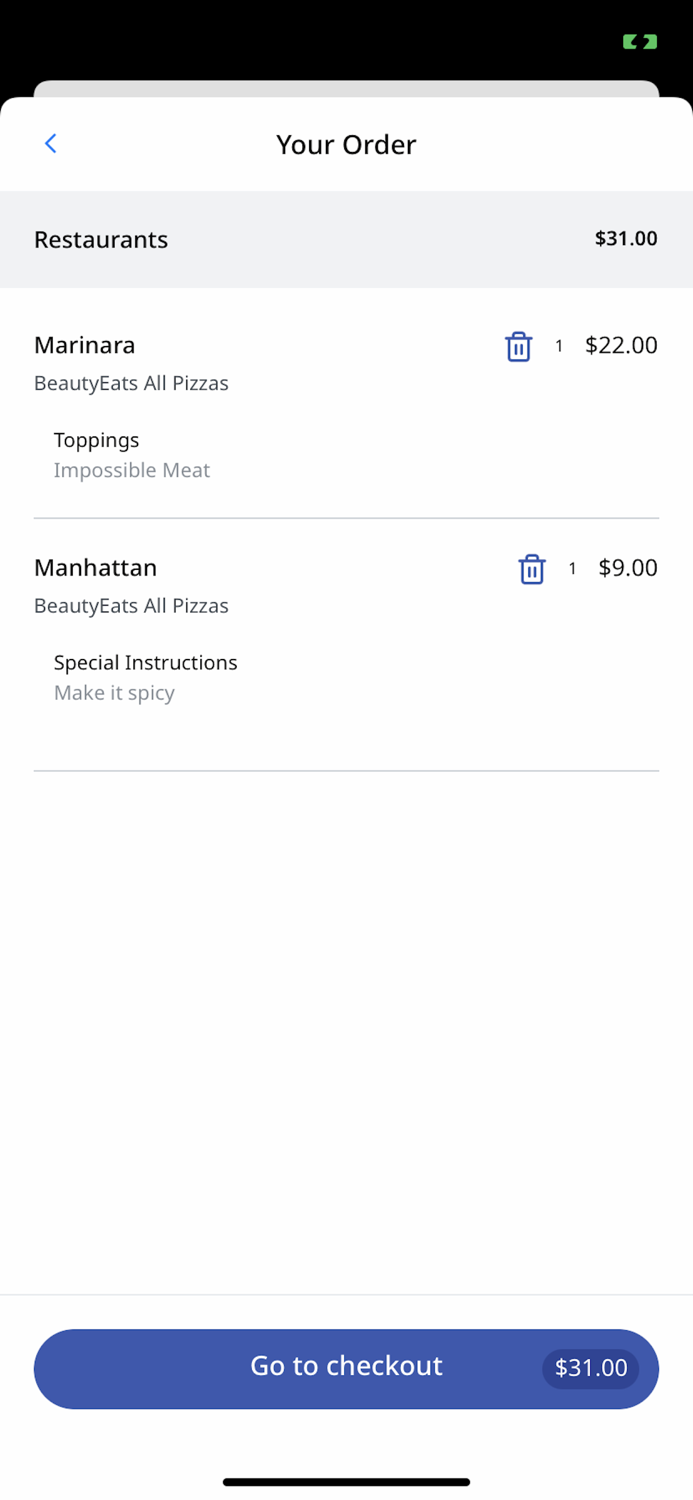Select the blue back arrow icon
Screen dimensions: 693x1500
(x=50, y=143)
